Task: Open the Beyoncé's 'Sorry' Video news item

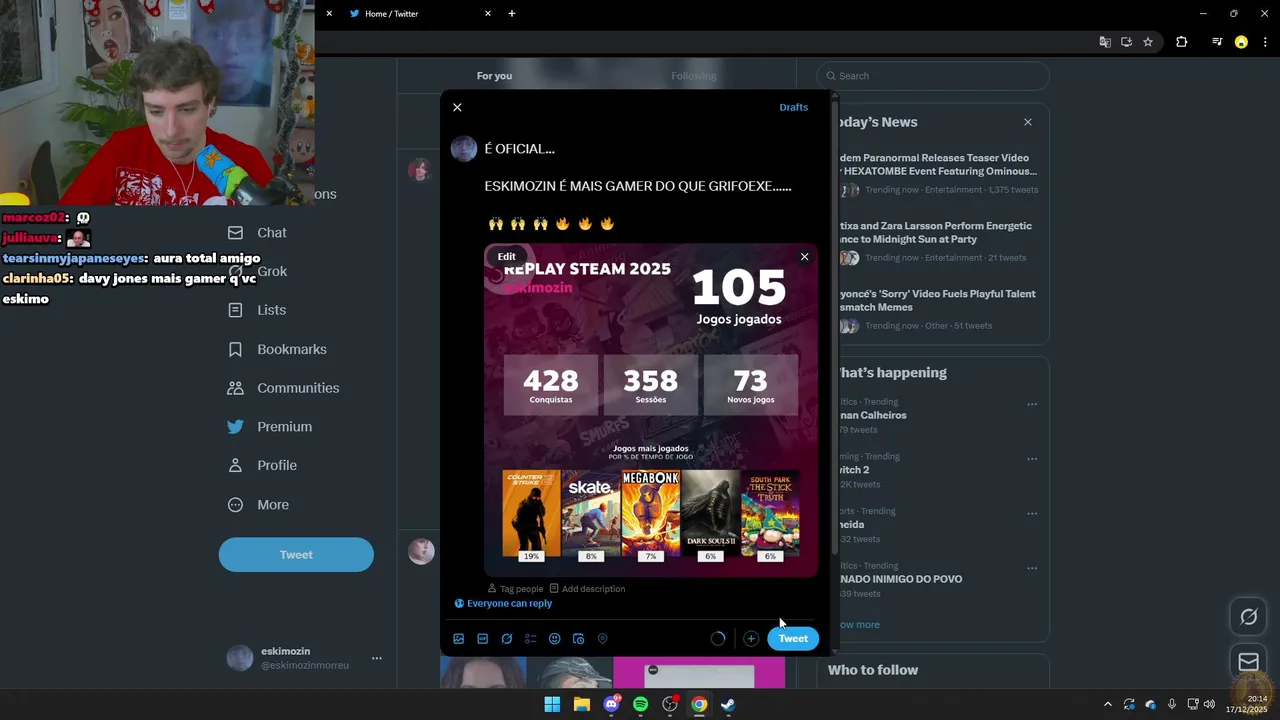Action: (x=937, y=309)
